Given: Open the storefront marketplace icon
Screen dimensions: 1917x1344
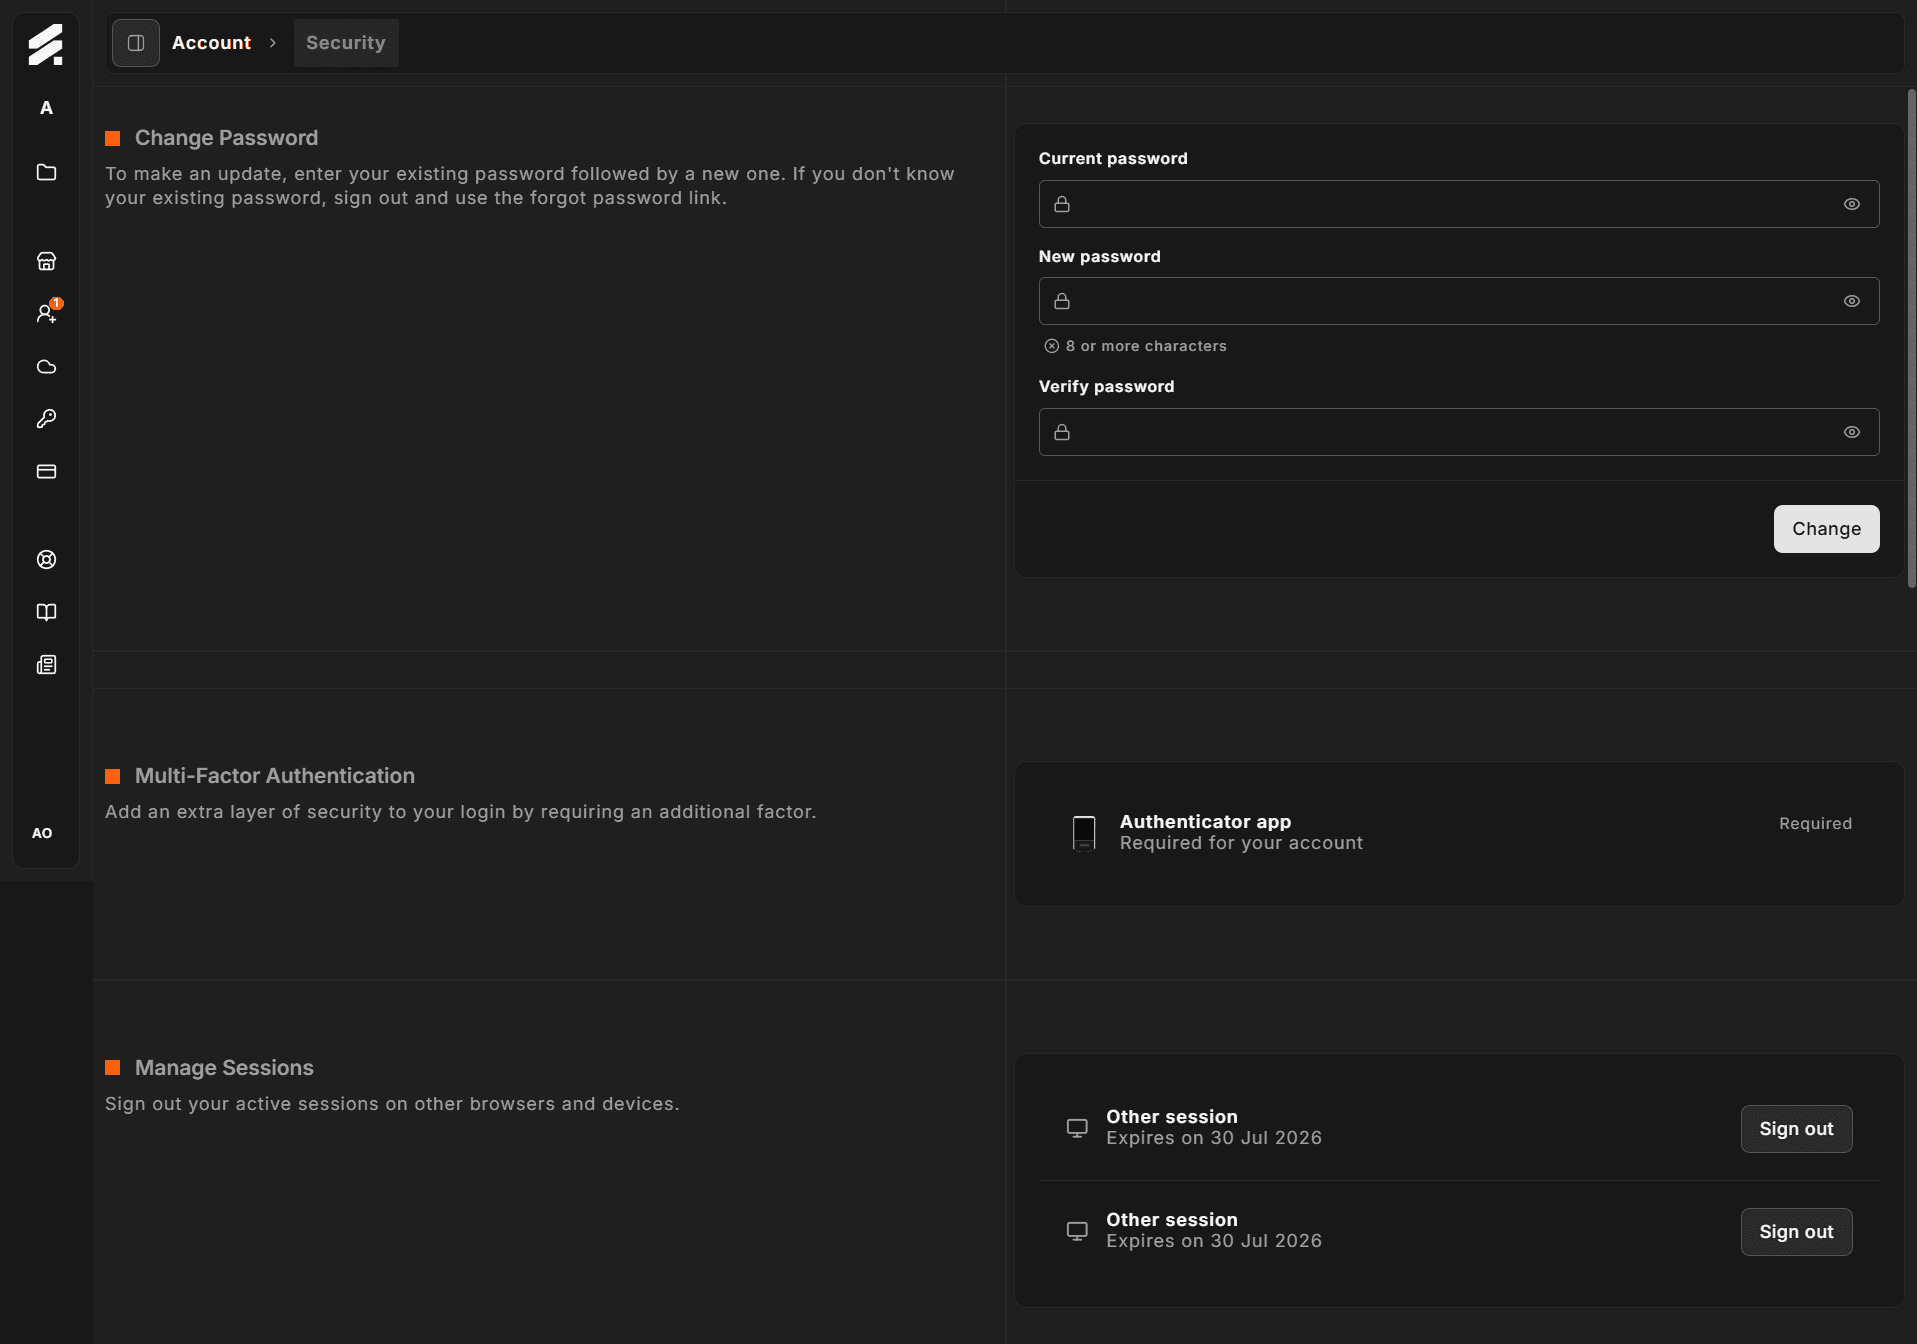Looking at the screenshot, I should tap(46, 261).
